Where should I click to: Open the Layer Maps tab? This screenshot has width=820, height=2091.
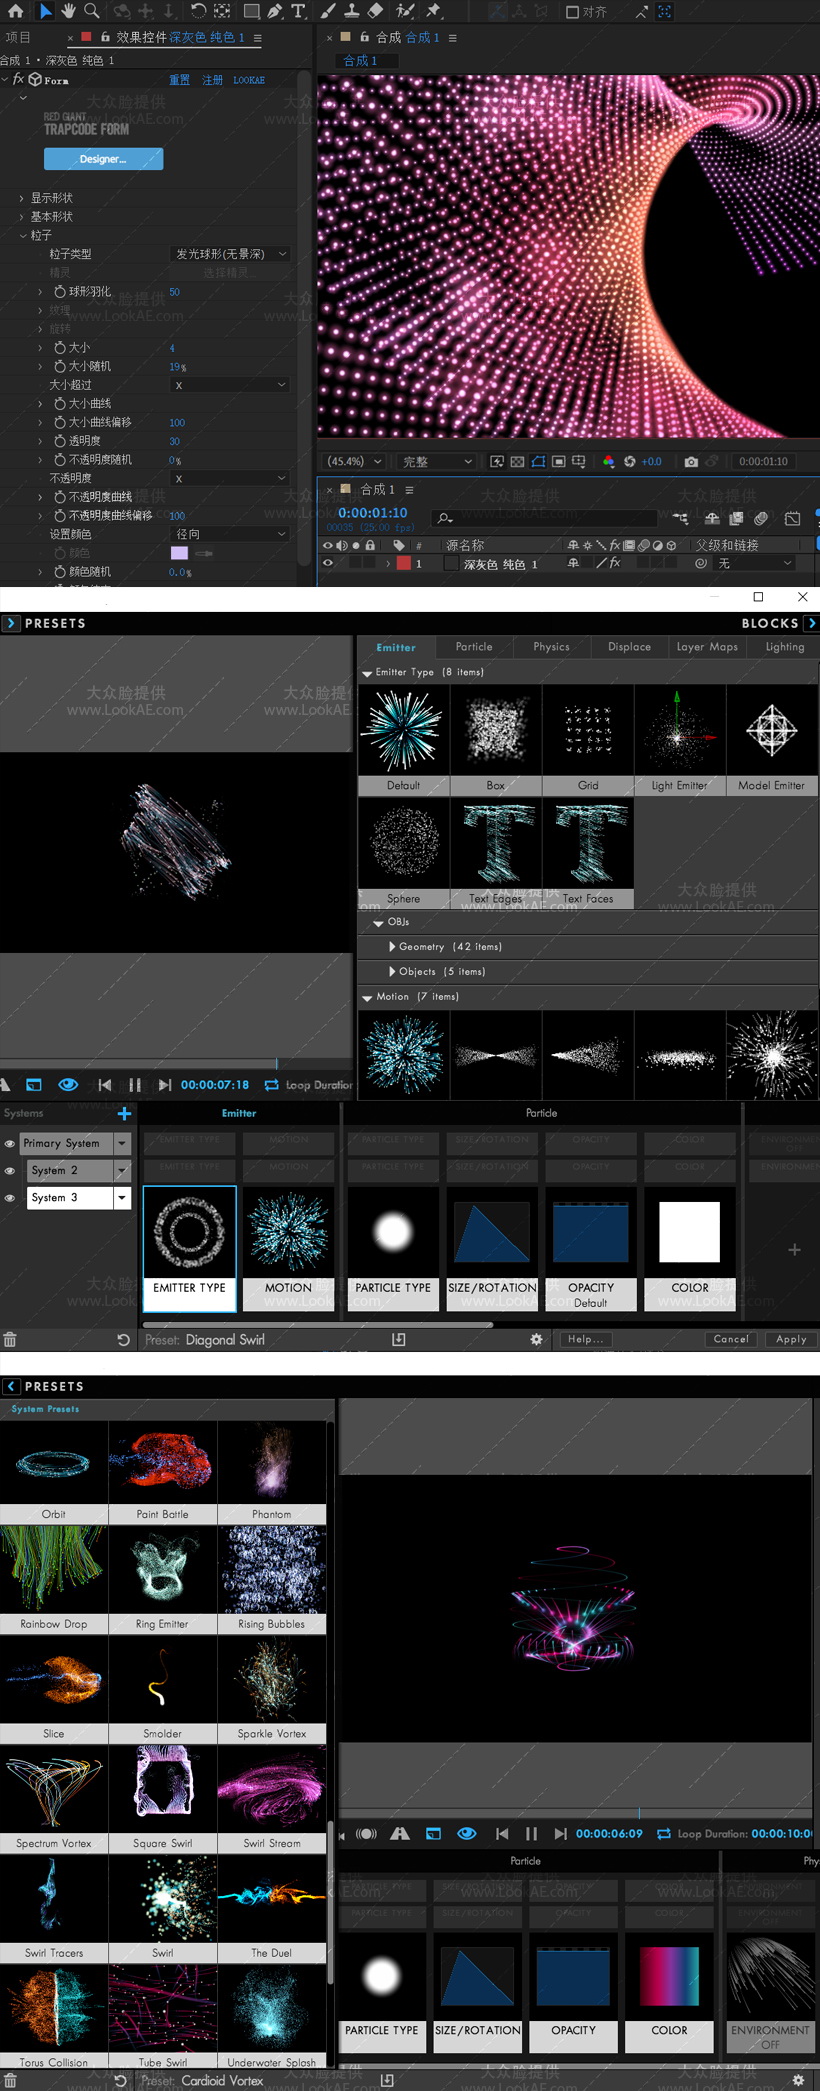707,647
